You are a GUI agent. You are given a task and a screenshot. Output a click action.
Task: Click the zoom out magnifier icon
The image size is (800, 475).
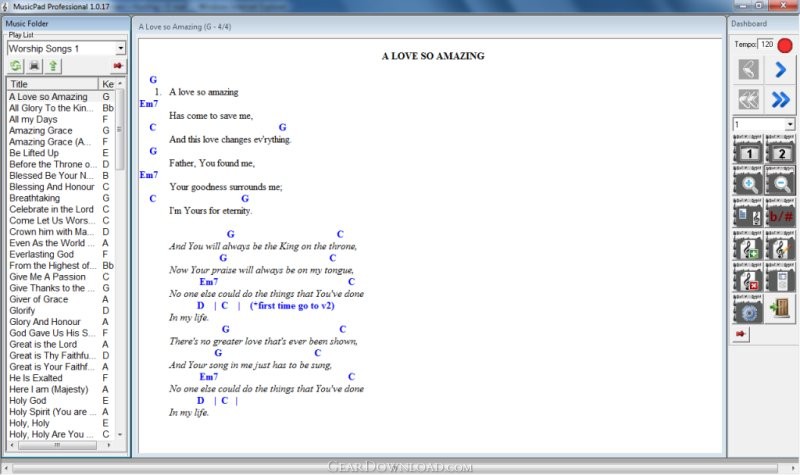tap(780, 181)
